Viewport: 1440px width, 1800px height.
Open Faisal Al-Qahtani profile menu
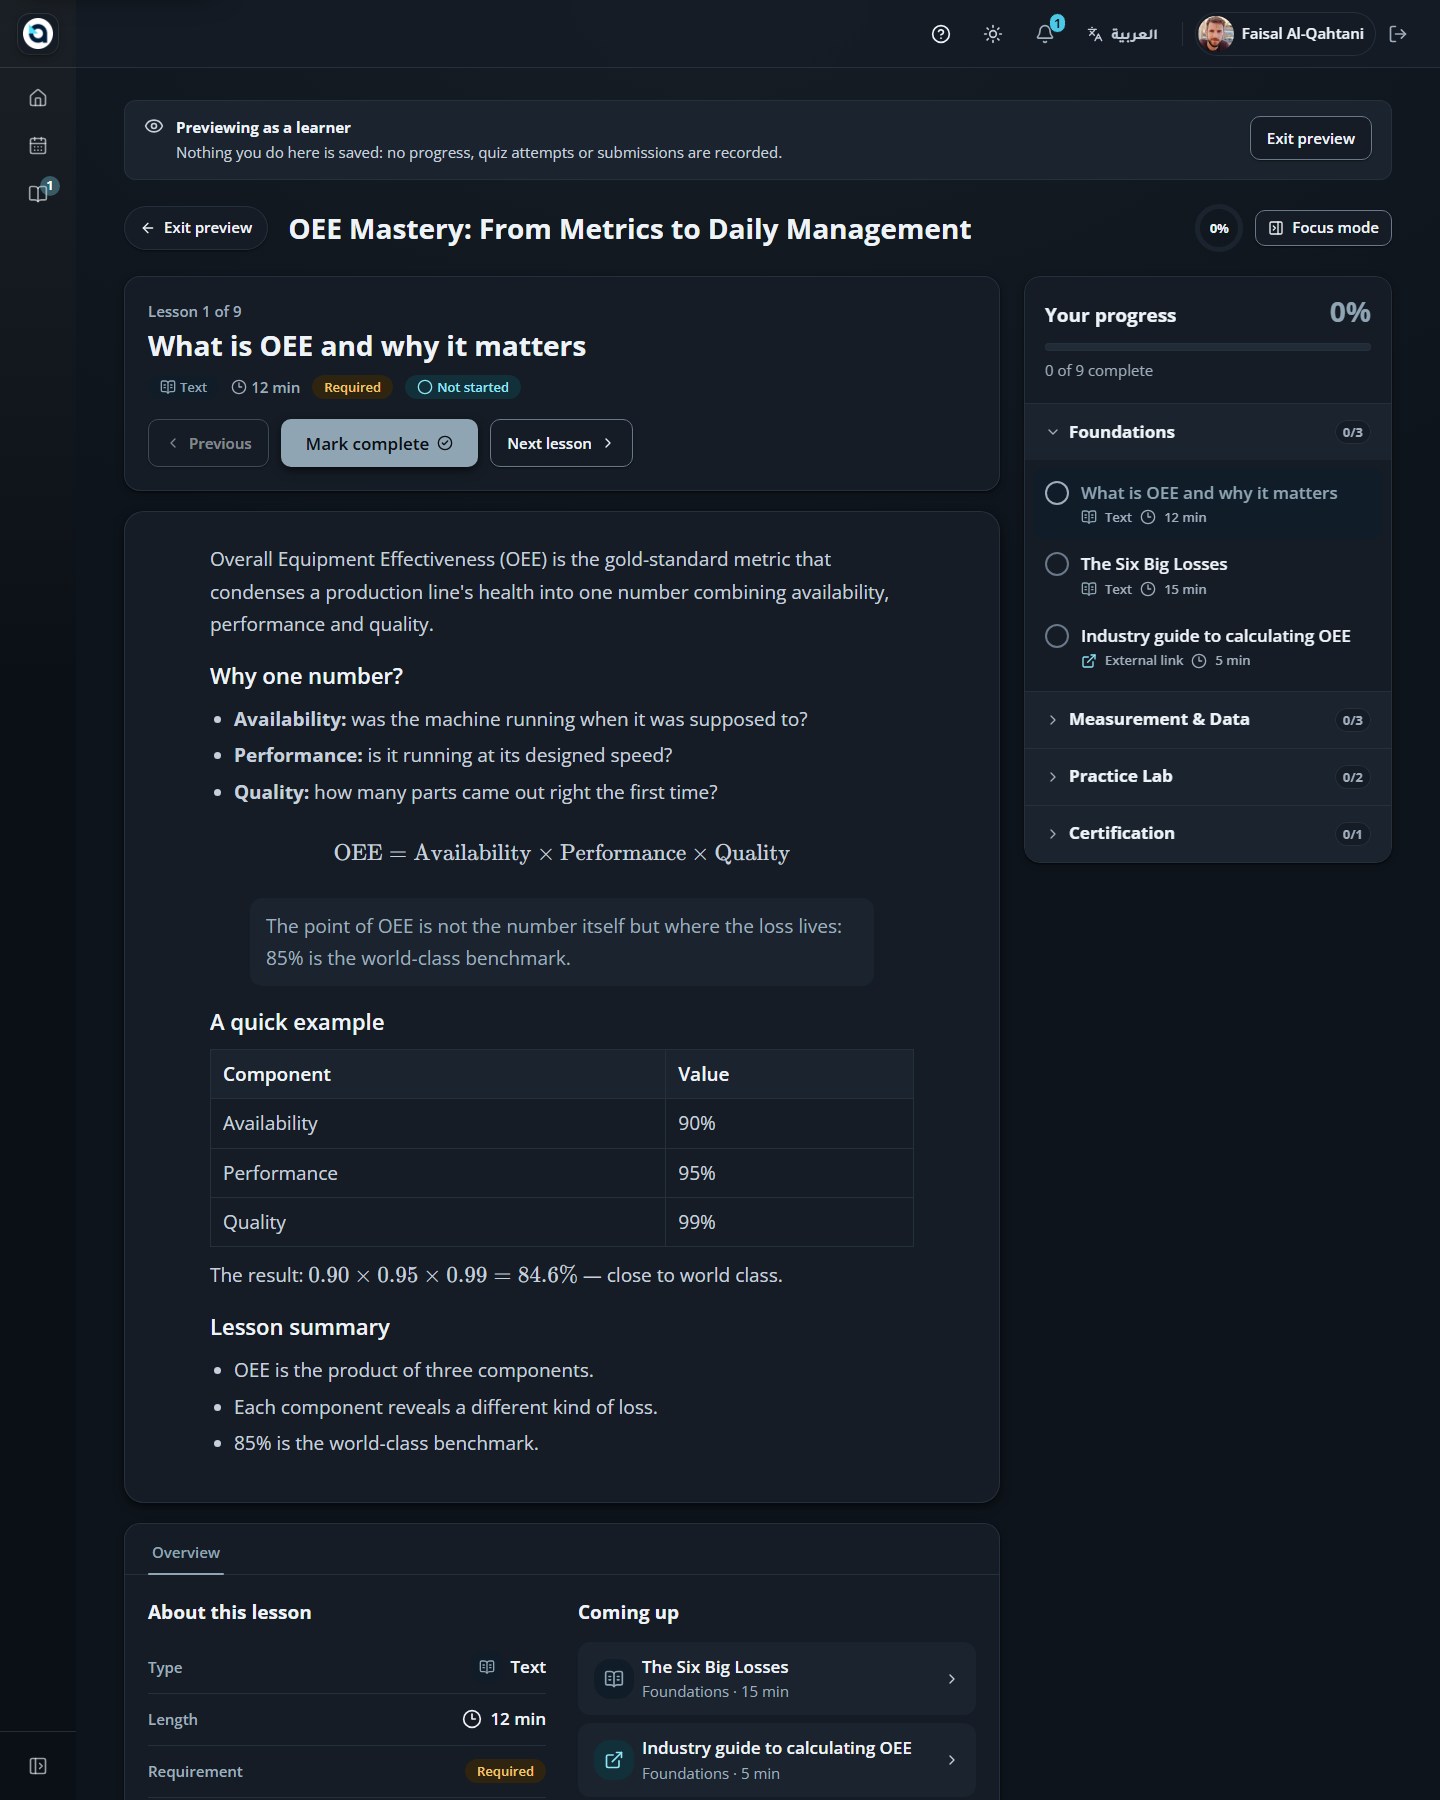pyautogui.click(x=1283, y=34)
